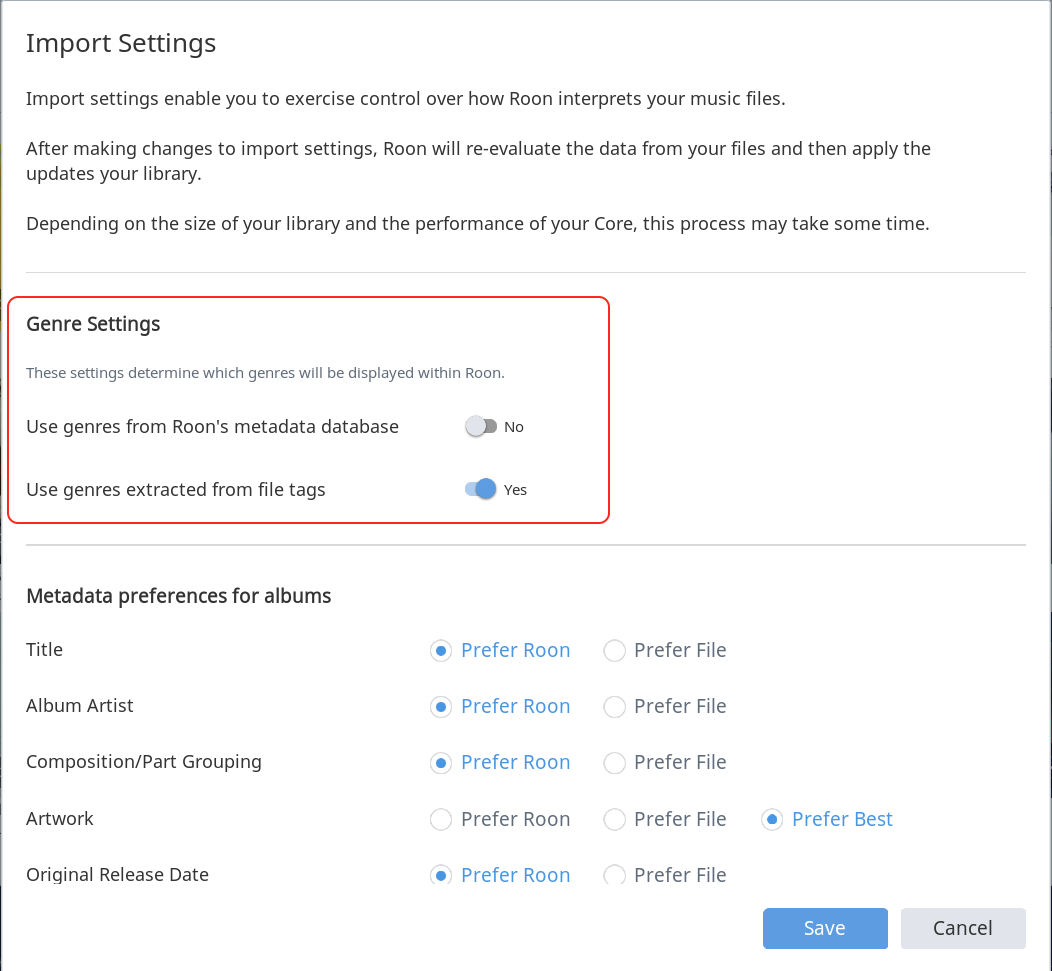Toggle Use genres extracted from file tags
Image resolution: width=1052 pixels, height=971 pixels.
pyautogui.click(x=481, y=489)
